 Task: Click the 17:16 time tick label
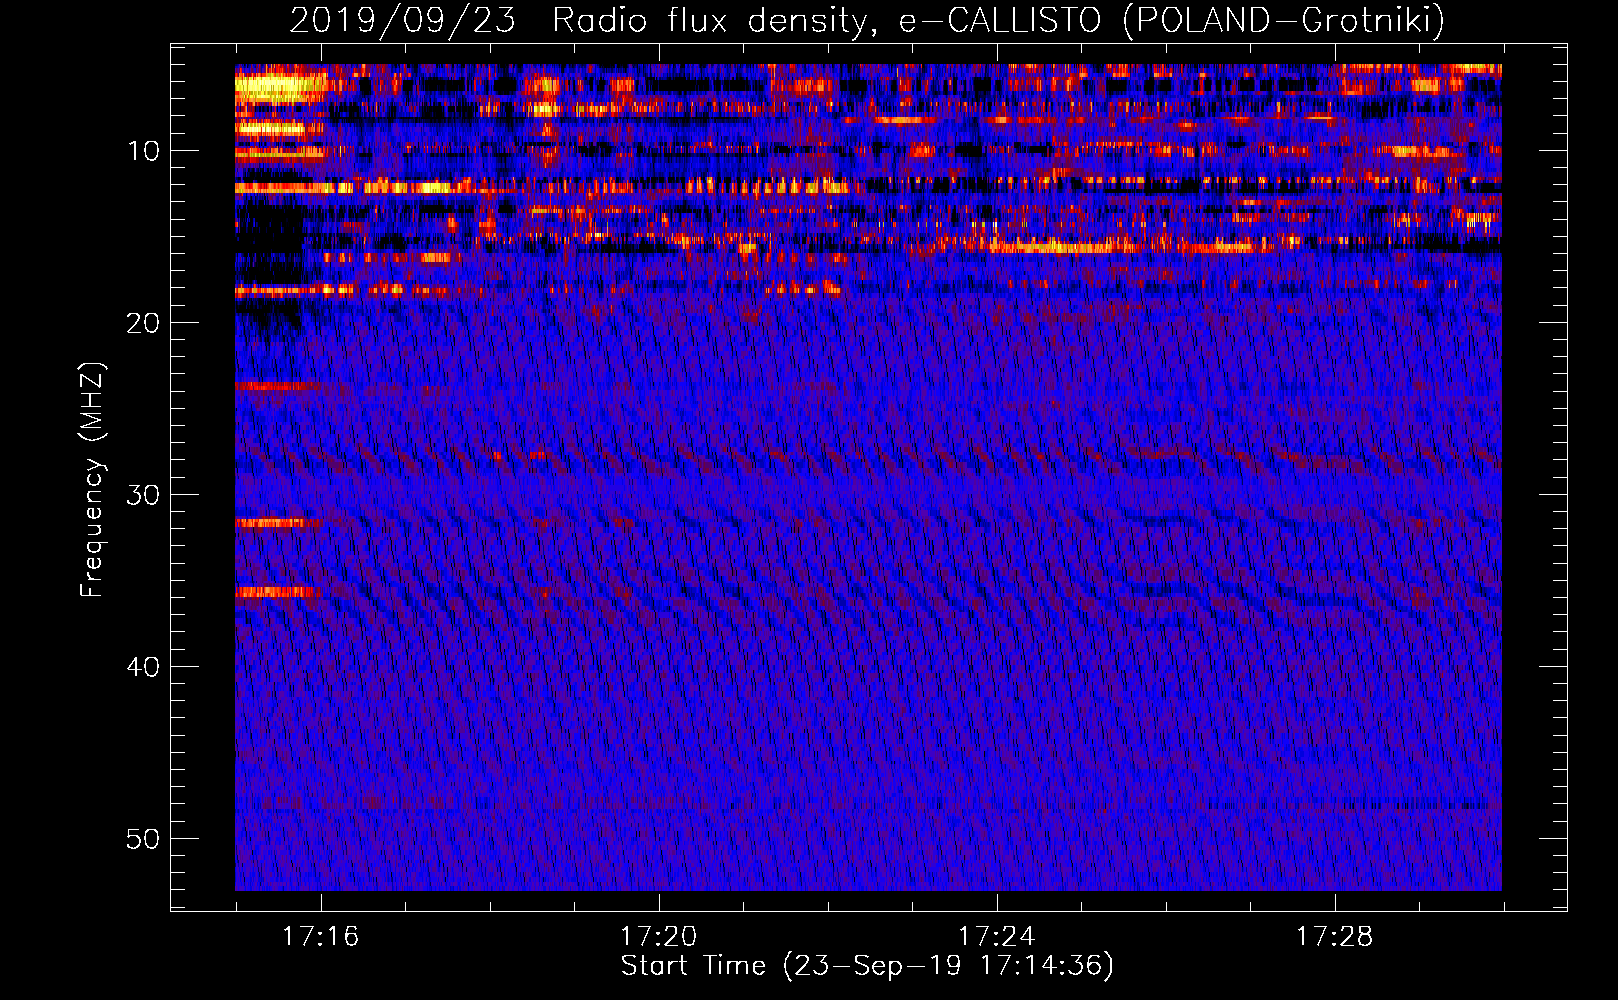tap(320, 937)
